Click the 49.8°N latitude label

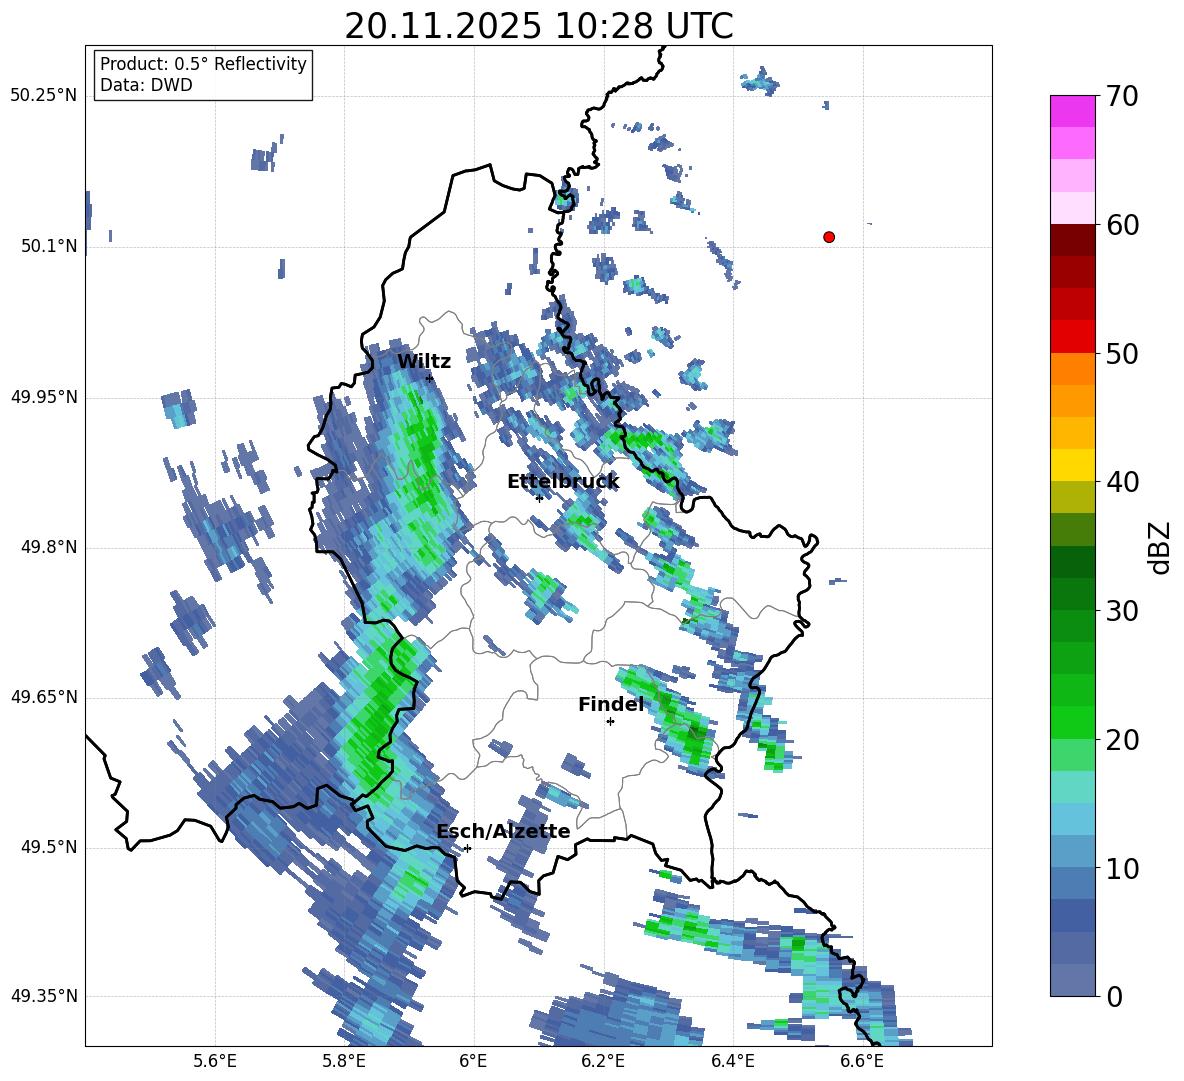(x=49, y=547)
